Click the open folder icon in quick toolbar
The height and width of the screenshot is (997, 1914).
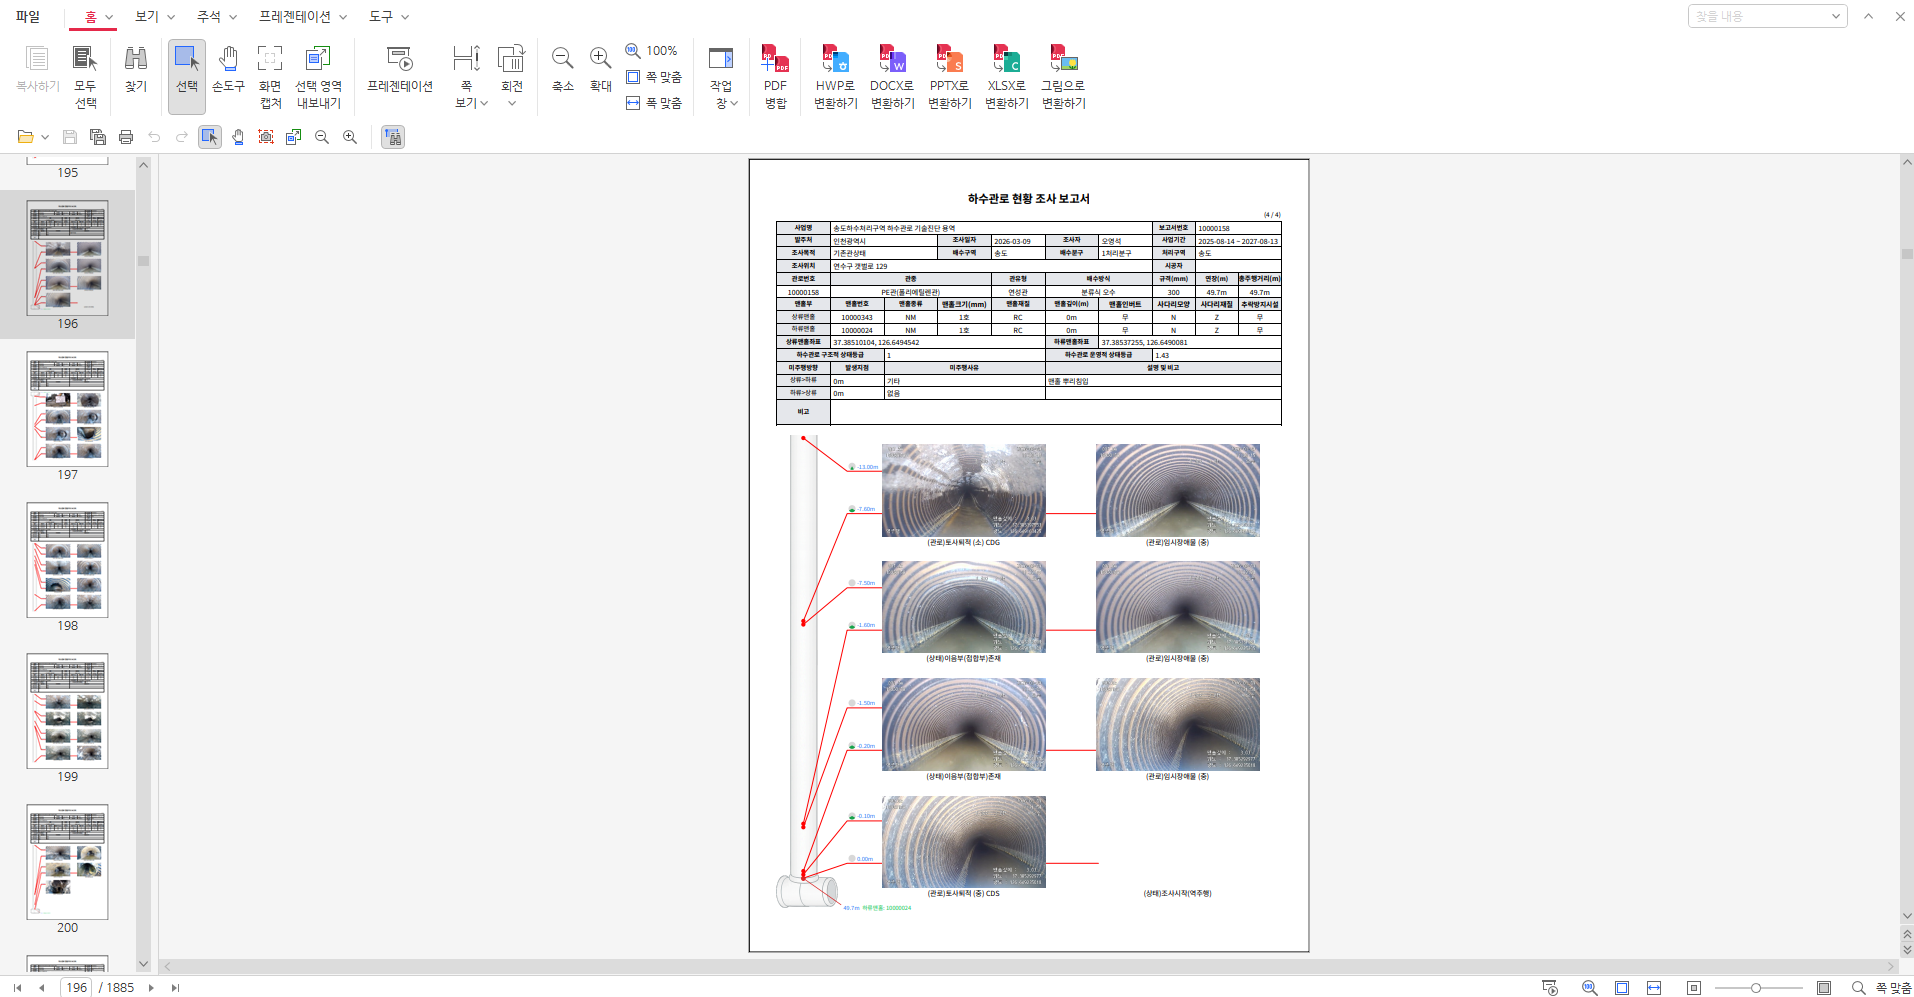25,137
